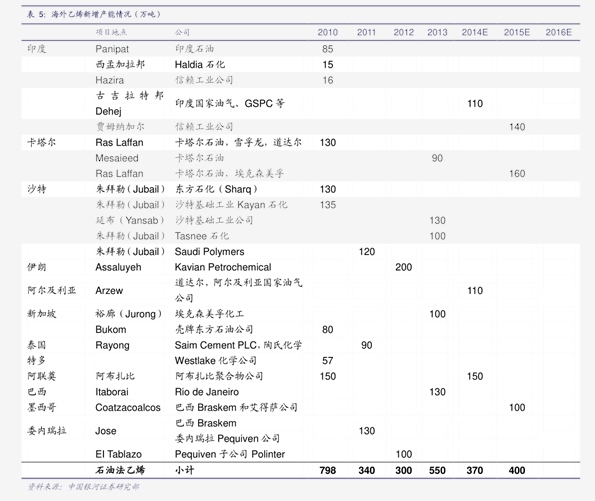
Task: Click the Tasnee 石化 company cell
Action: pos(202,236)
